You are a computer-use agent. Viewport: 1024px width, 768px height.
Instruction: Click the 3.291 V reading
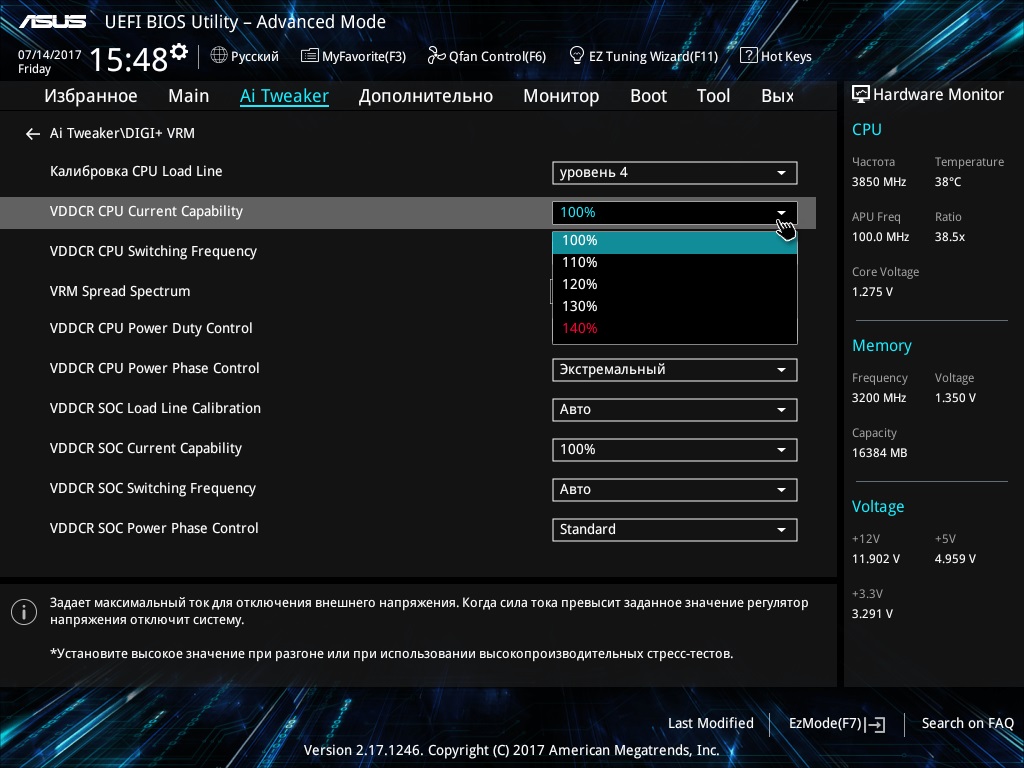click(872, 614)
